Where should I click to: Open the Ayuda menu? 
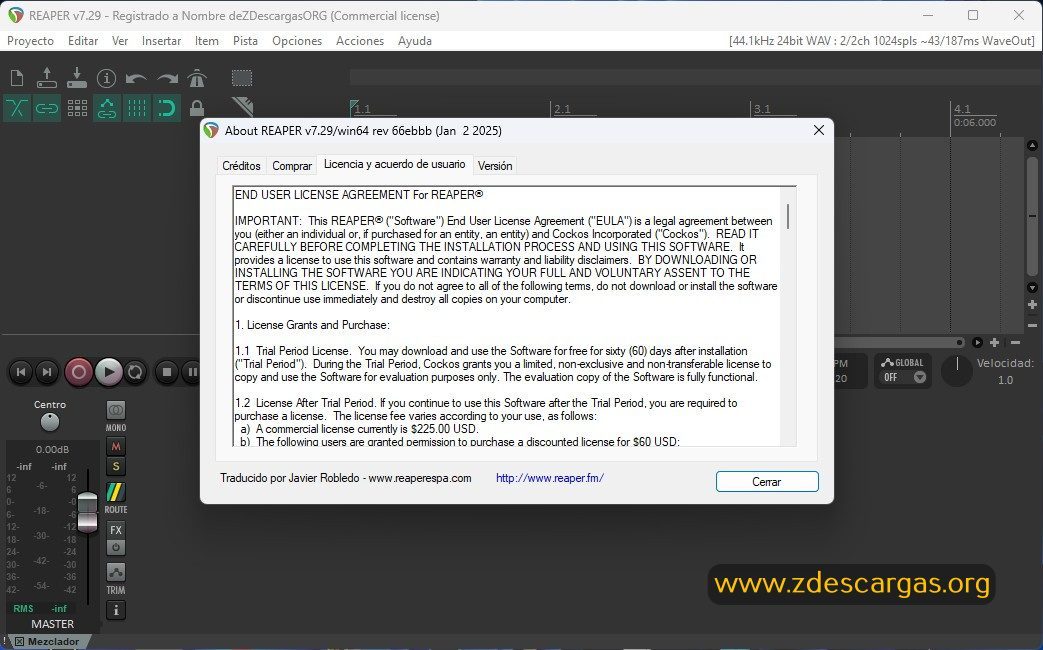414,41
